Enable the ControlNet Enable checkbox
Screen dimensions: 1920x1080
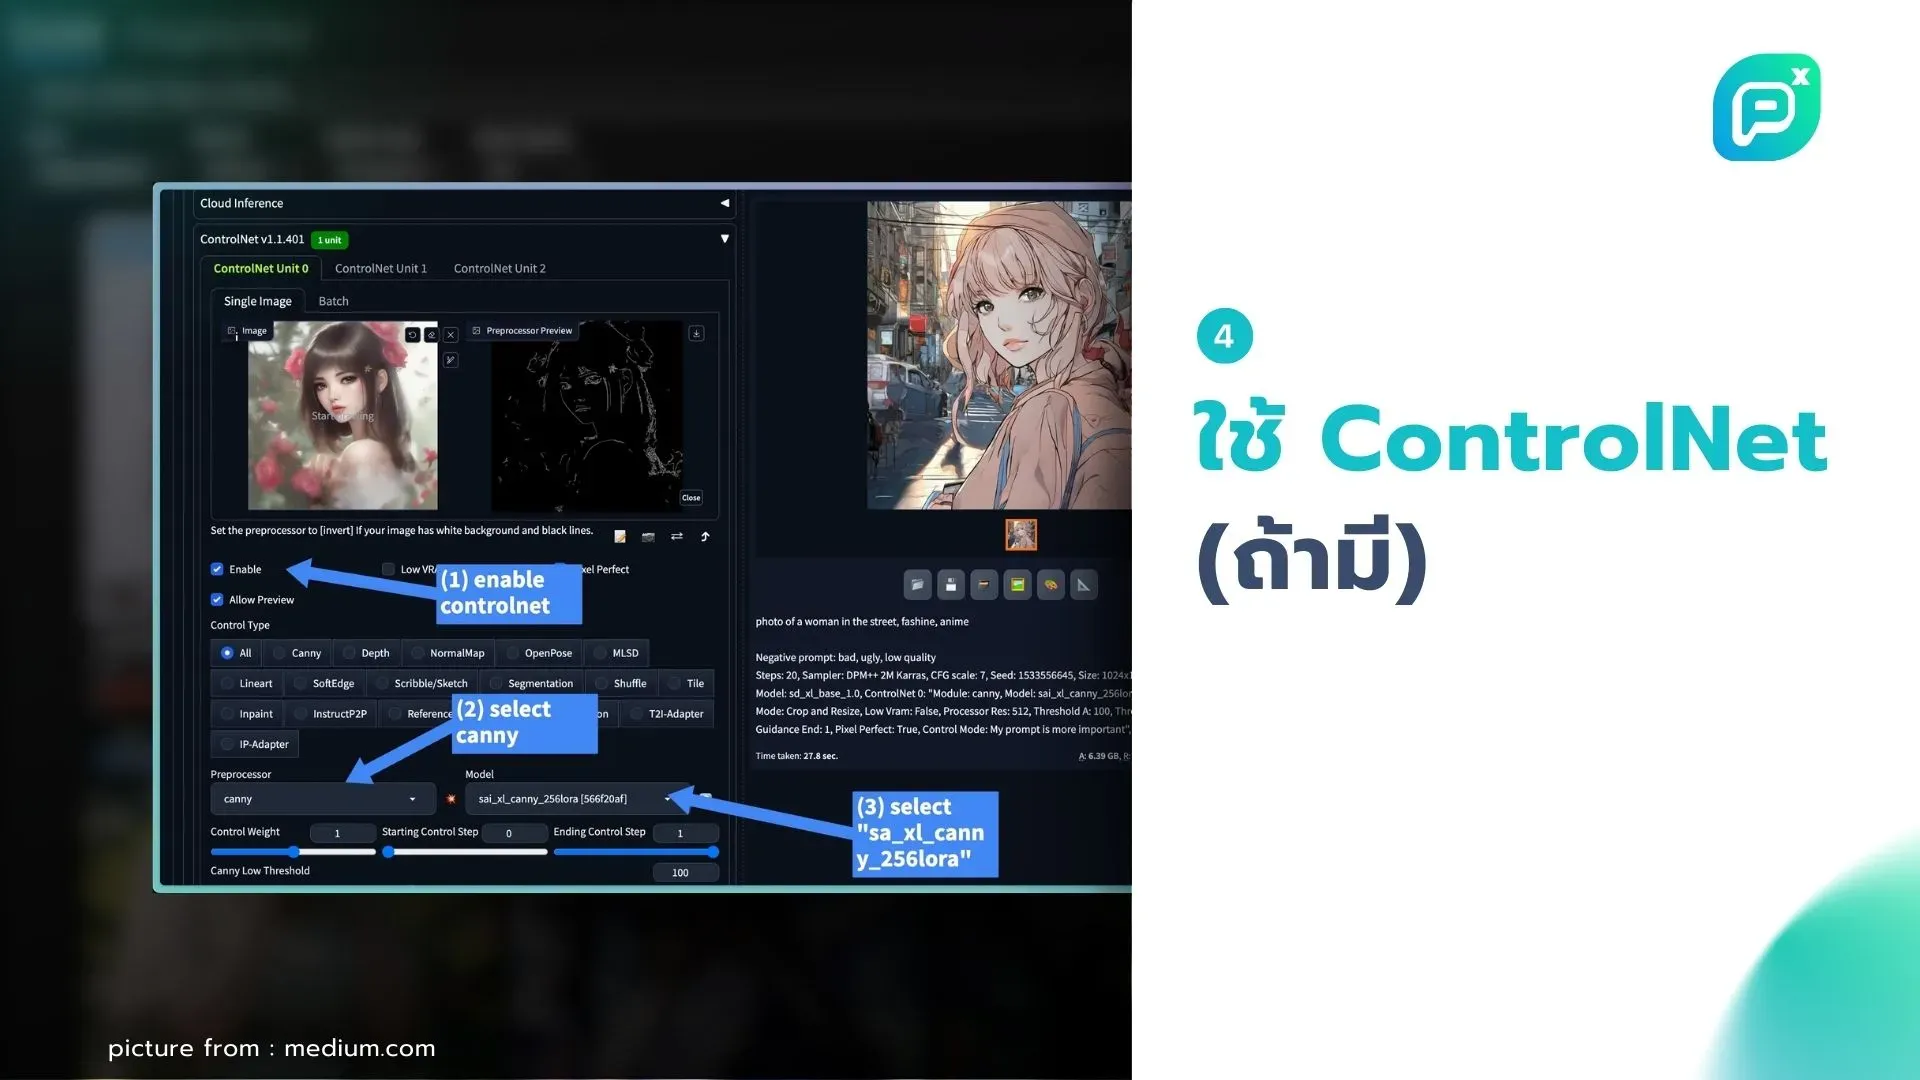click(x=216, y=567)
